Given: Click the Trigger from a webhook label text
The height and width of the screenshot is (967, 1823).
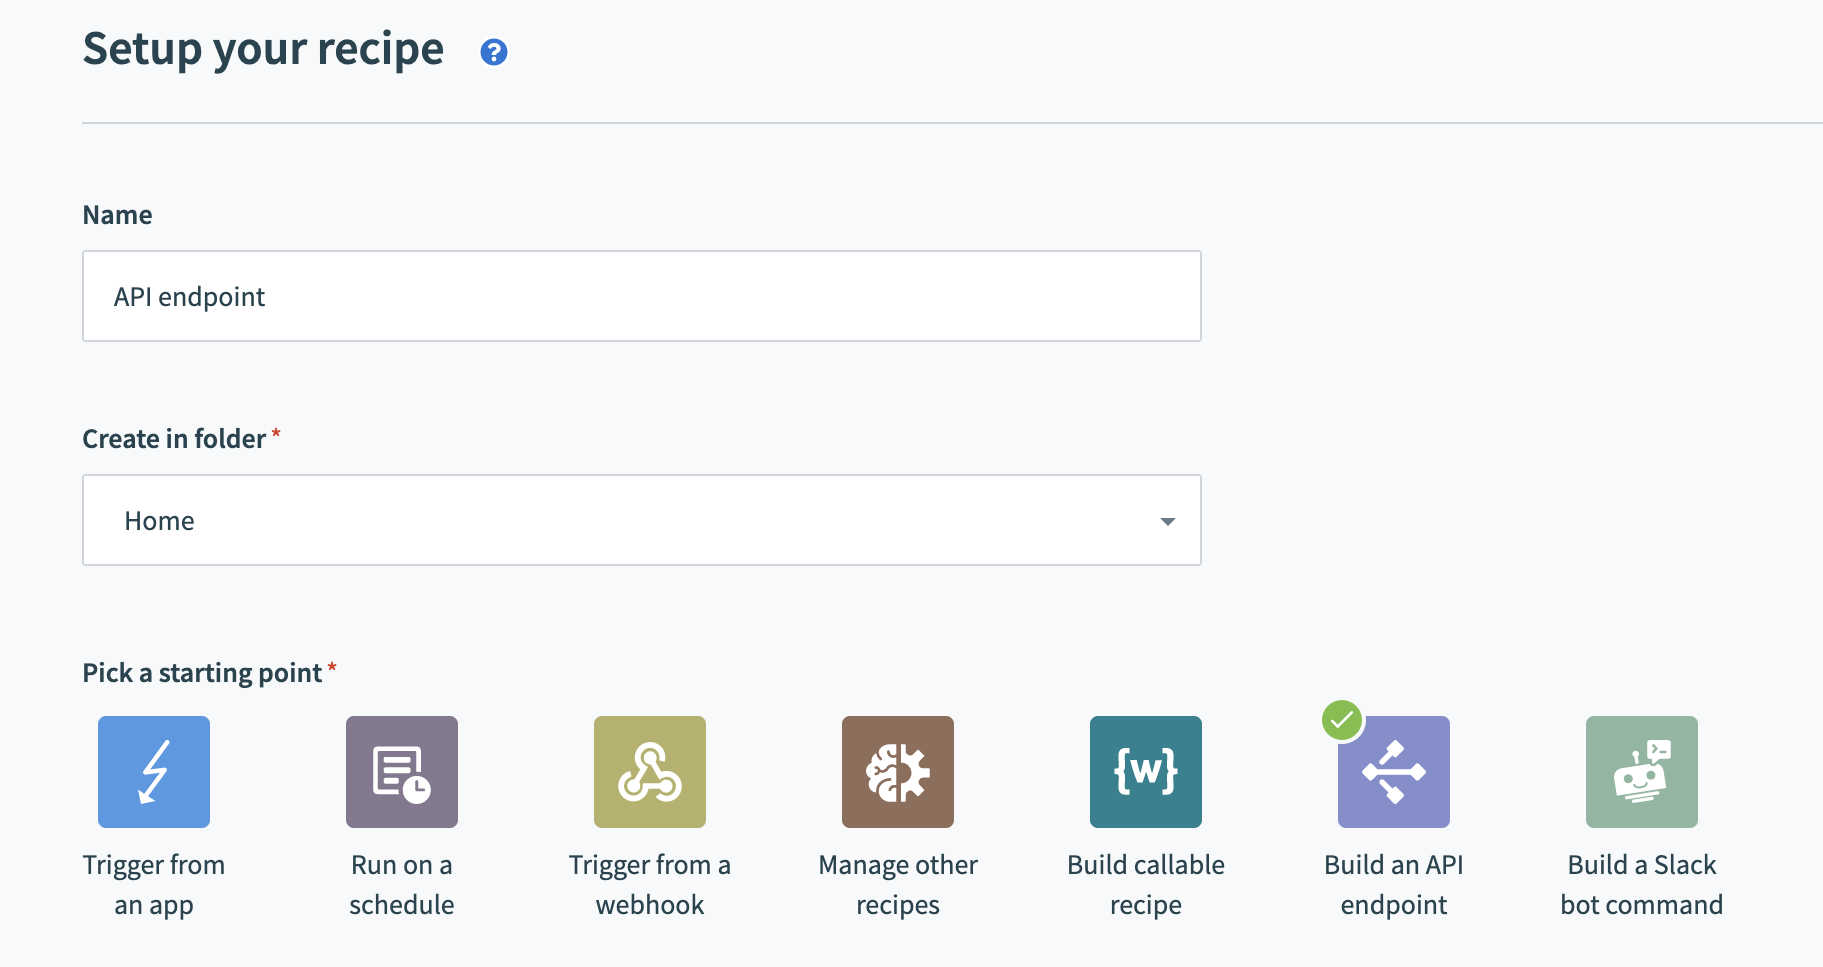Looking at the screenshot, I should (x=650, y=884).
